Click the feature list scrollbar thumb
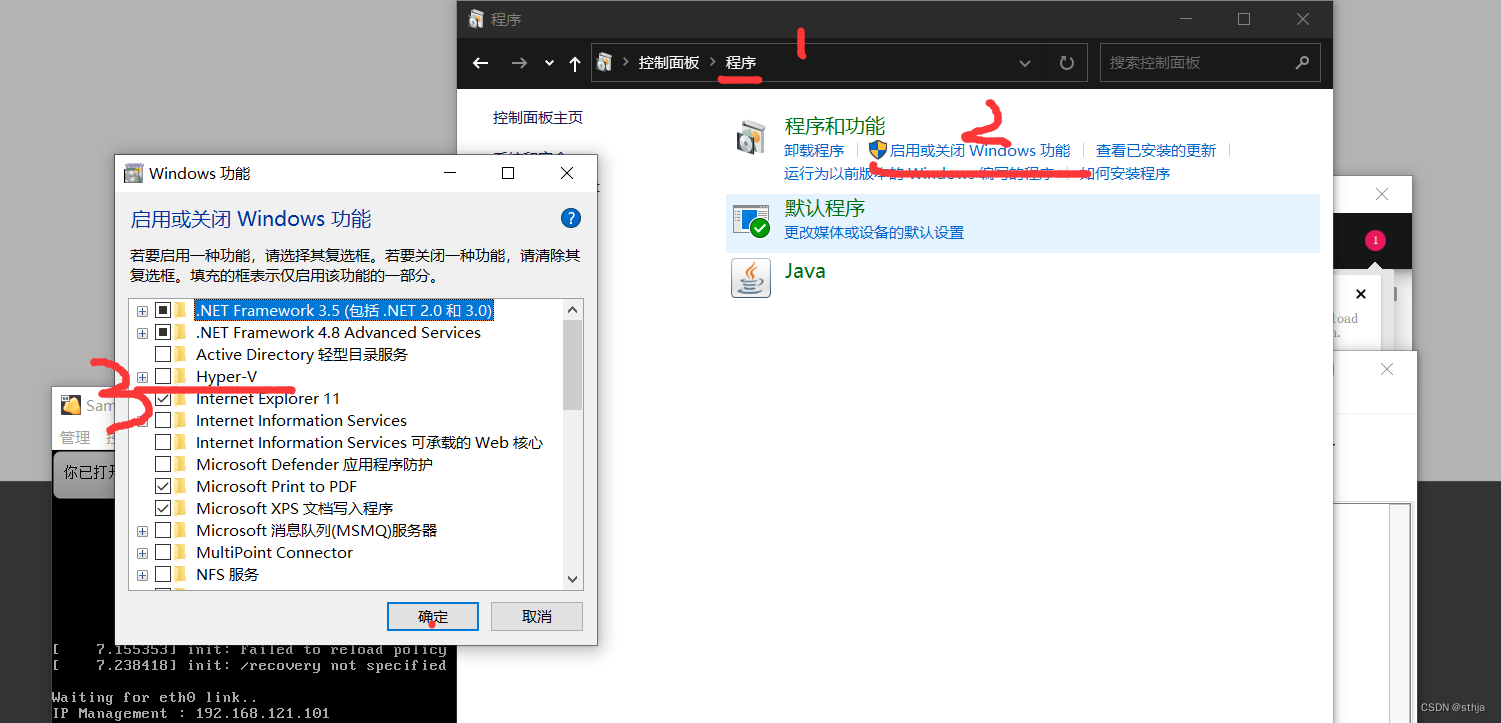The width and height of the screenshot is (1501, 723). (573, 365)
